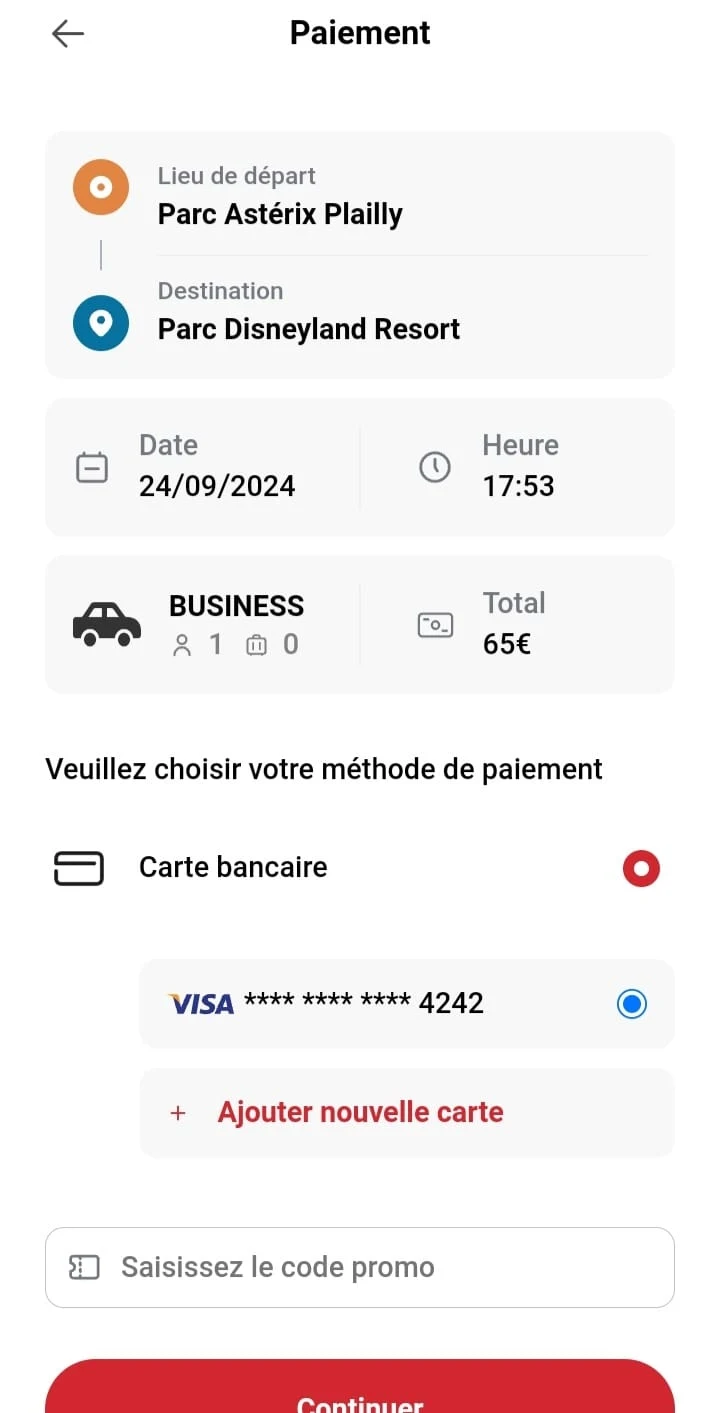Click the orange departure location icon
Screen dimensions: 720x1413
101,187
